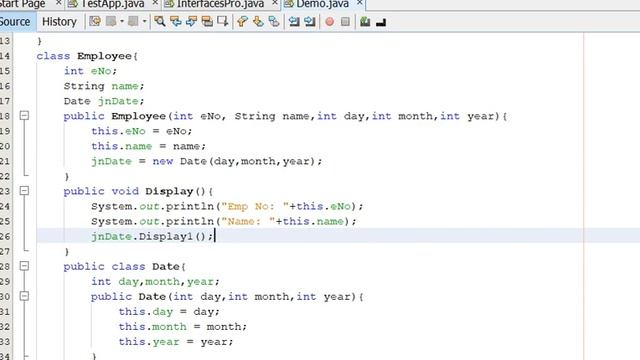
Task: Click the Comment toolbar icon
Action: 365,21
